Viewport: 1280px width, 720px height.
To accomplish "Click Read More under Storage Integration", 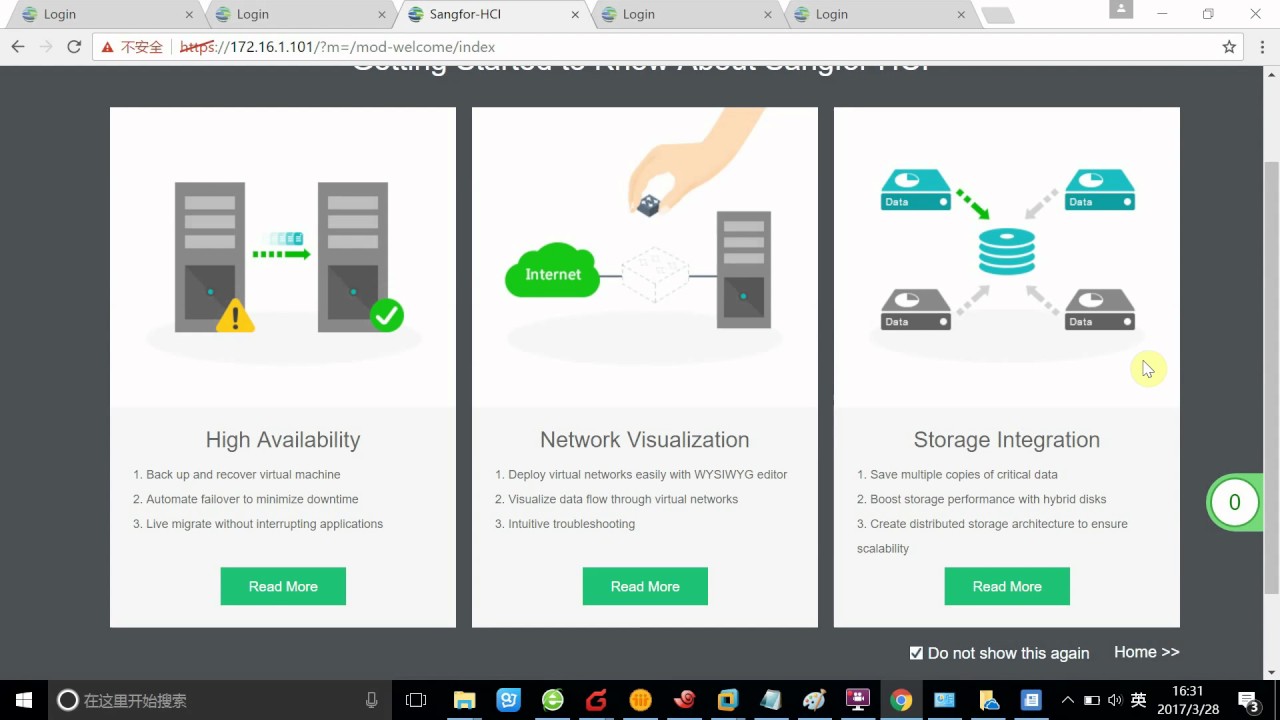I will 1007,586.
